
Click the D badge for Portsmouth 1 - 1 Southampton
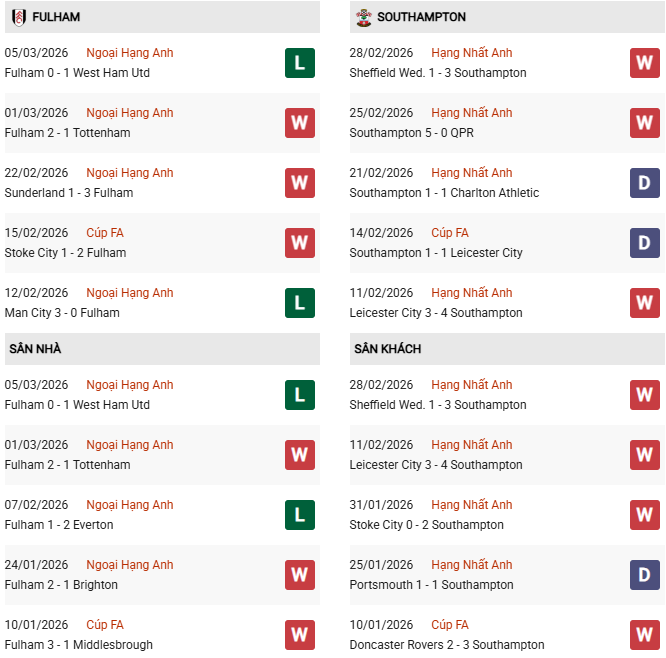[645, 575]
